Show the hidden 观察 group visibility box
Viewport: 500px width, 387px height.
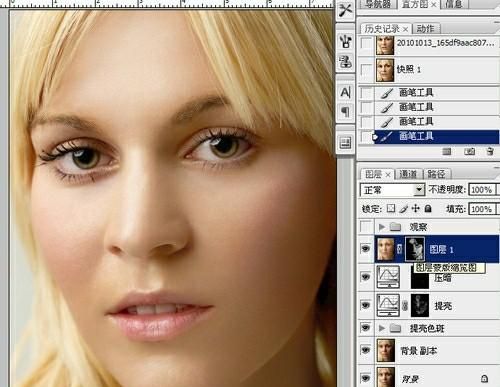coord(366,227)
